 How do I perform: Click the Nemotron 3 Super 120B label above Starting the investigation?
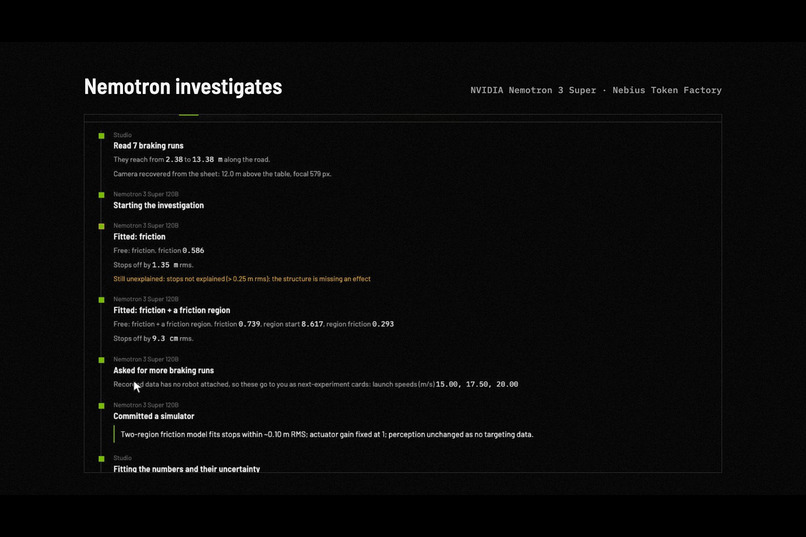tap(146, 194)
